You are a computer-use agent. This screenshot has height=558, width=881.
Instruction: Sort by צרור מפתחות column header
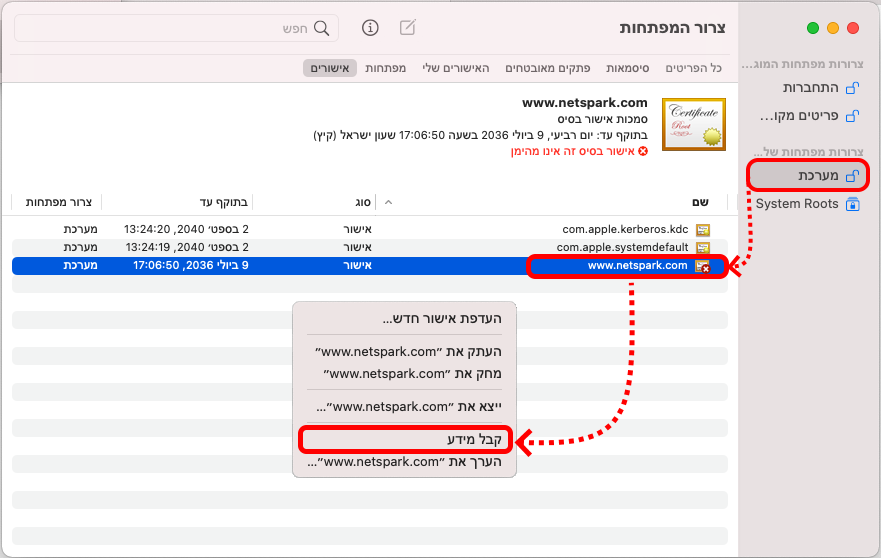point(58,202)
